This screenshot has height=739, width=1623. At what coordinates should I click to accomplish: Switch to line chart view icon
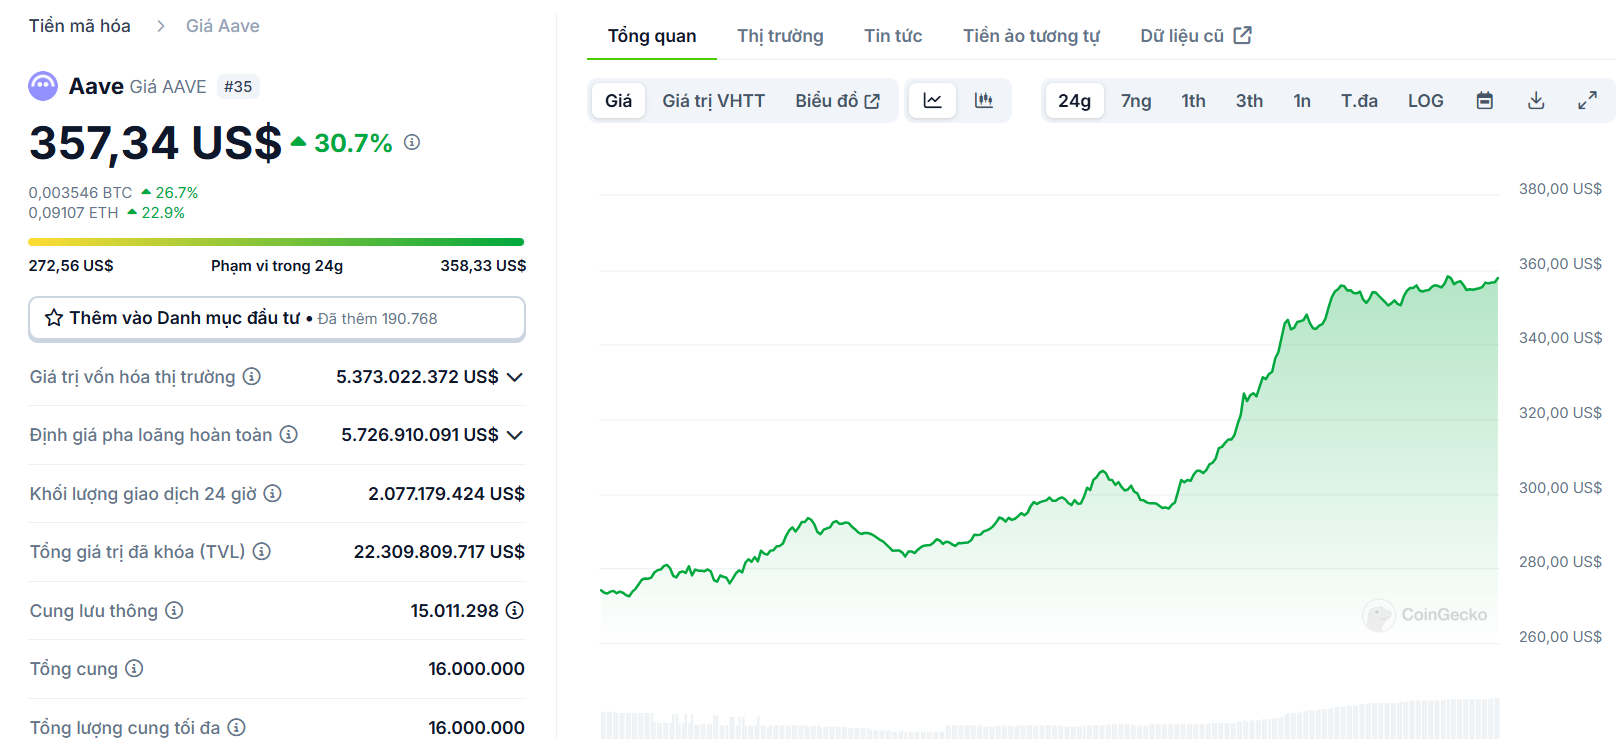[x=933, y=100]
